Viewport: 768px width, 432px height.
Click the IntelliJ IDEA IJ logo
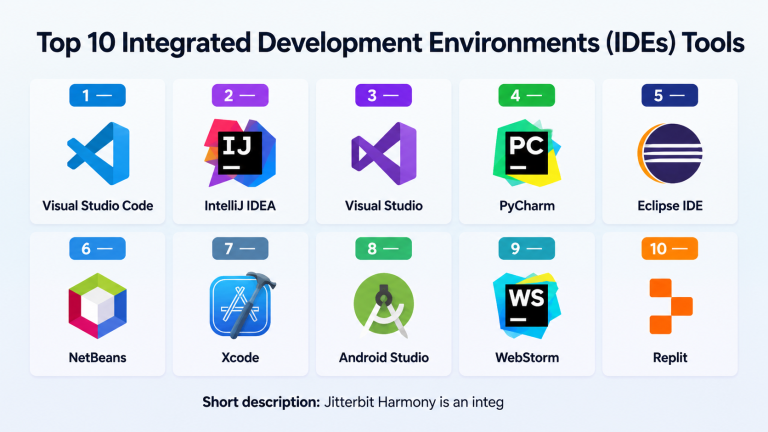pos(240,153)
